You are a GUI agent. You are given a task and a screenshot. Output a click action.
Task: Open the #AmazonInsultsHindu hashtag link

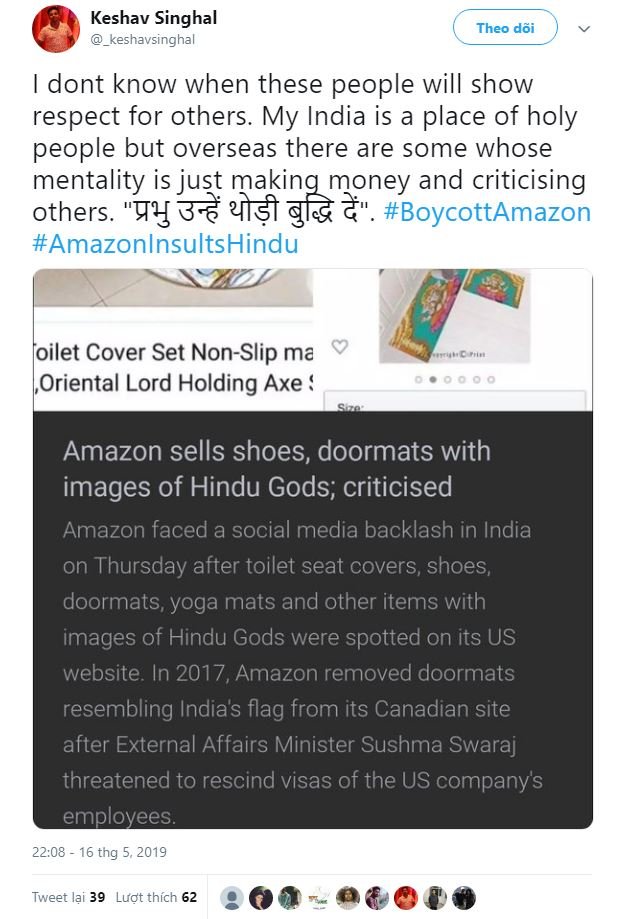pyautogui.click(x=165, y=244)
